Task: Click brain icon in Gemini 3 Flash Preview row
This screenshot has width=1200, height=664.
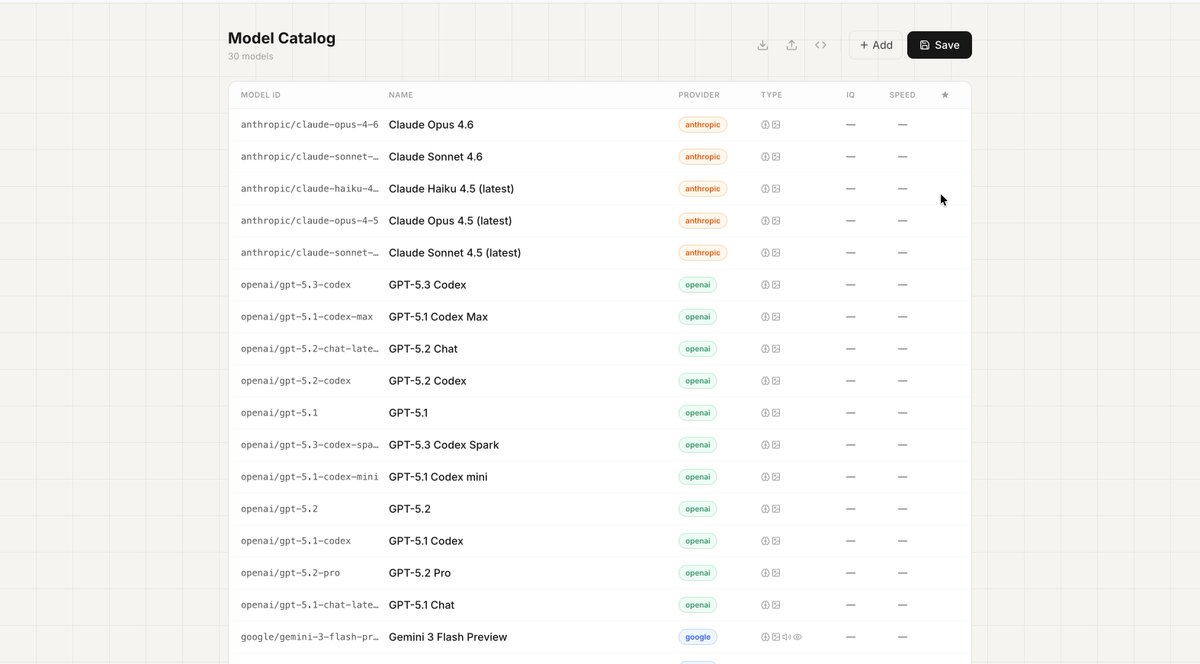Action: click(766, 637)
